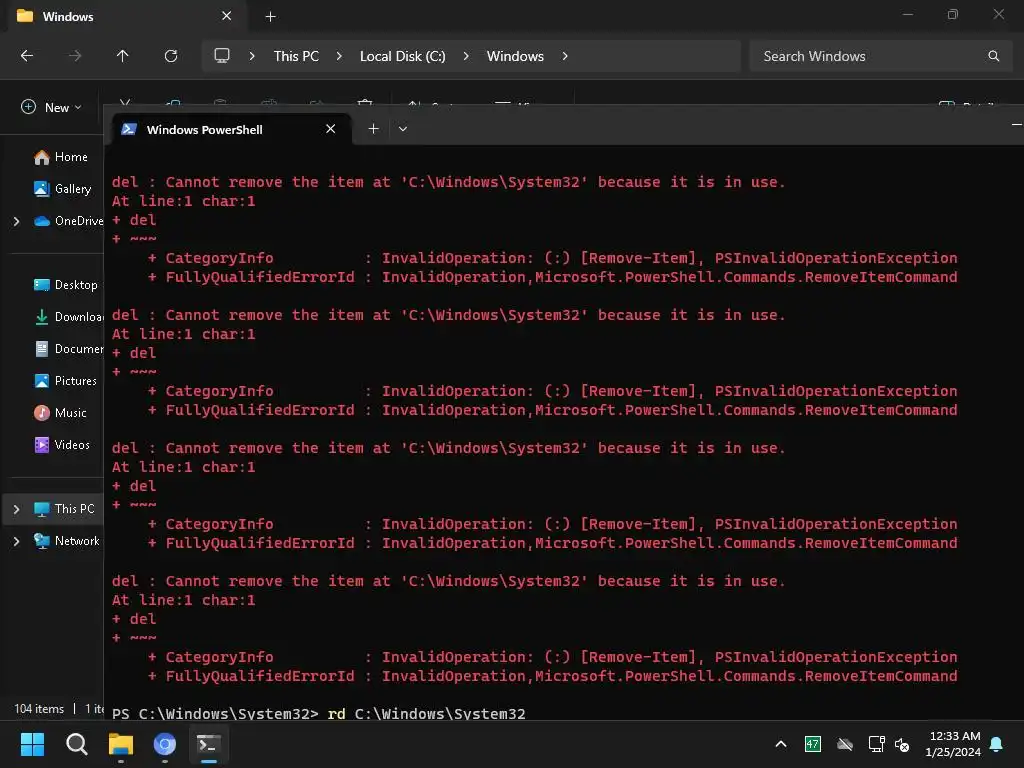This screenshot has height=768, width=1024.
Task: Open File Explorer from the taskbar
Action: pos(121,744)
